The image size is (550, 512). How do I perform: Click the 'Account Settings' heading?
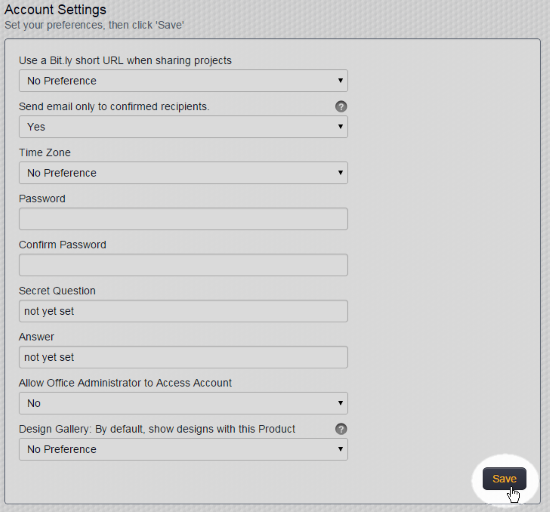tap(55, 9)
